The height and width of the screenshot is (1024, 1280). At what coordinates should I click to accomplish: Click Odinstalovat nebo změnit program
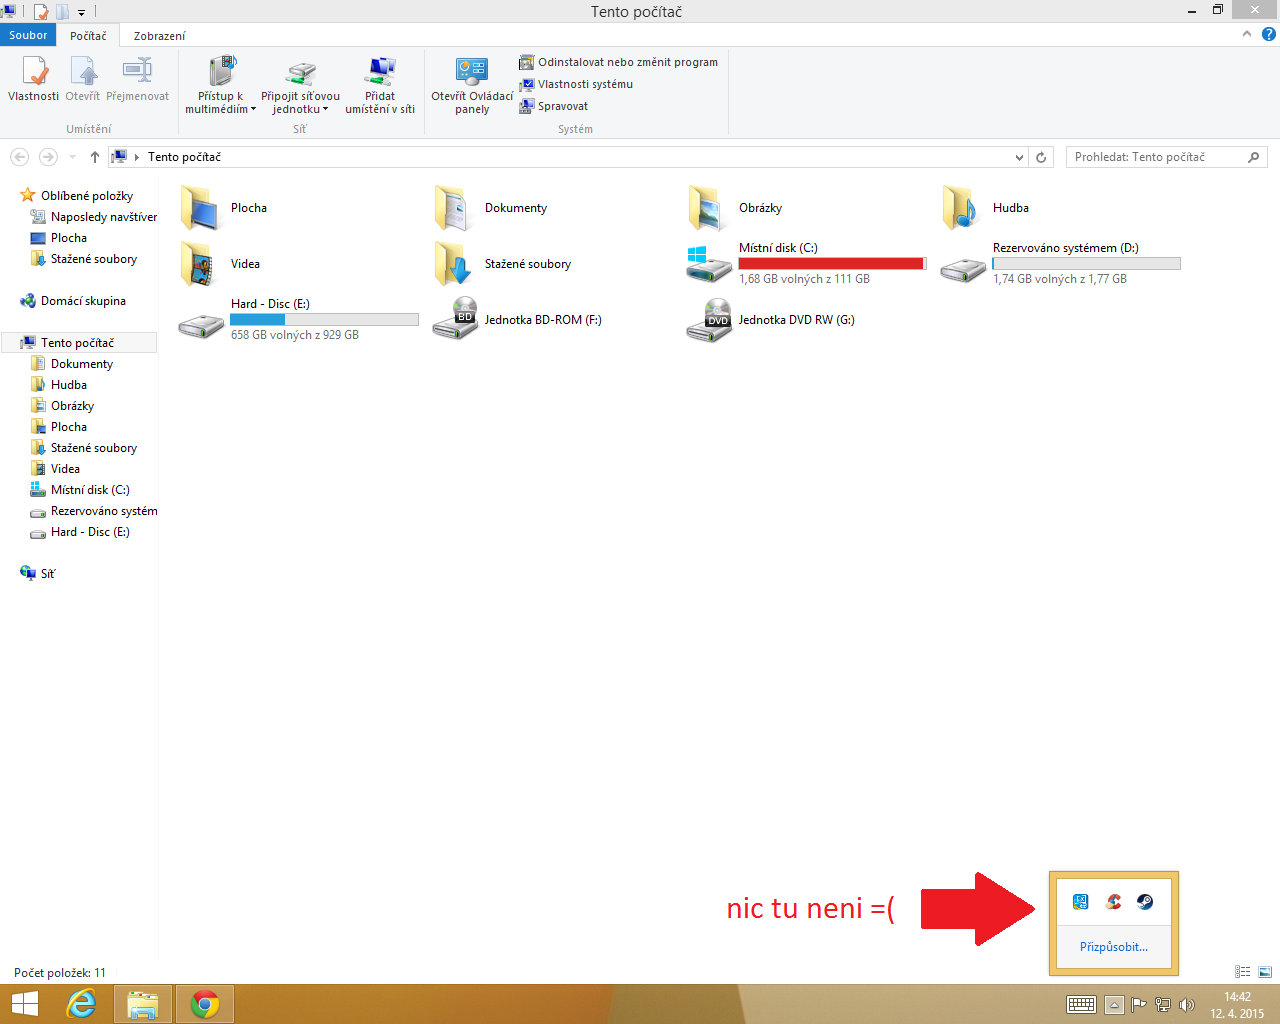627,62
